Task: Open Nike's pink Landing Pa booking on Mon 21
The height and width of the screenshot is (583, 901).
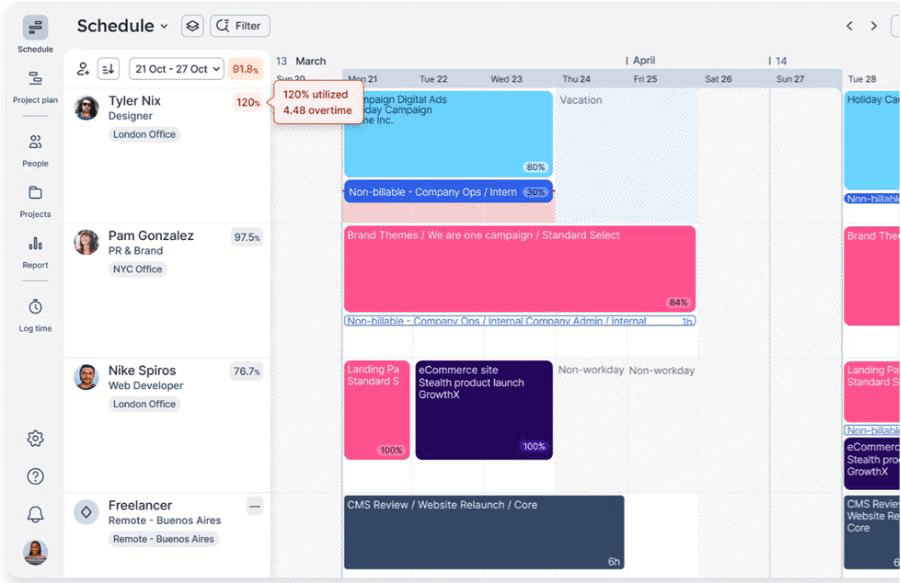Action: coord(377,410)
